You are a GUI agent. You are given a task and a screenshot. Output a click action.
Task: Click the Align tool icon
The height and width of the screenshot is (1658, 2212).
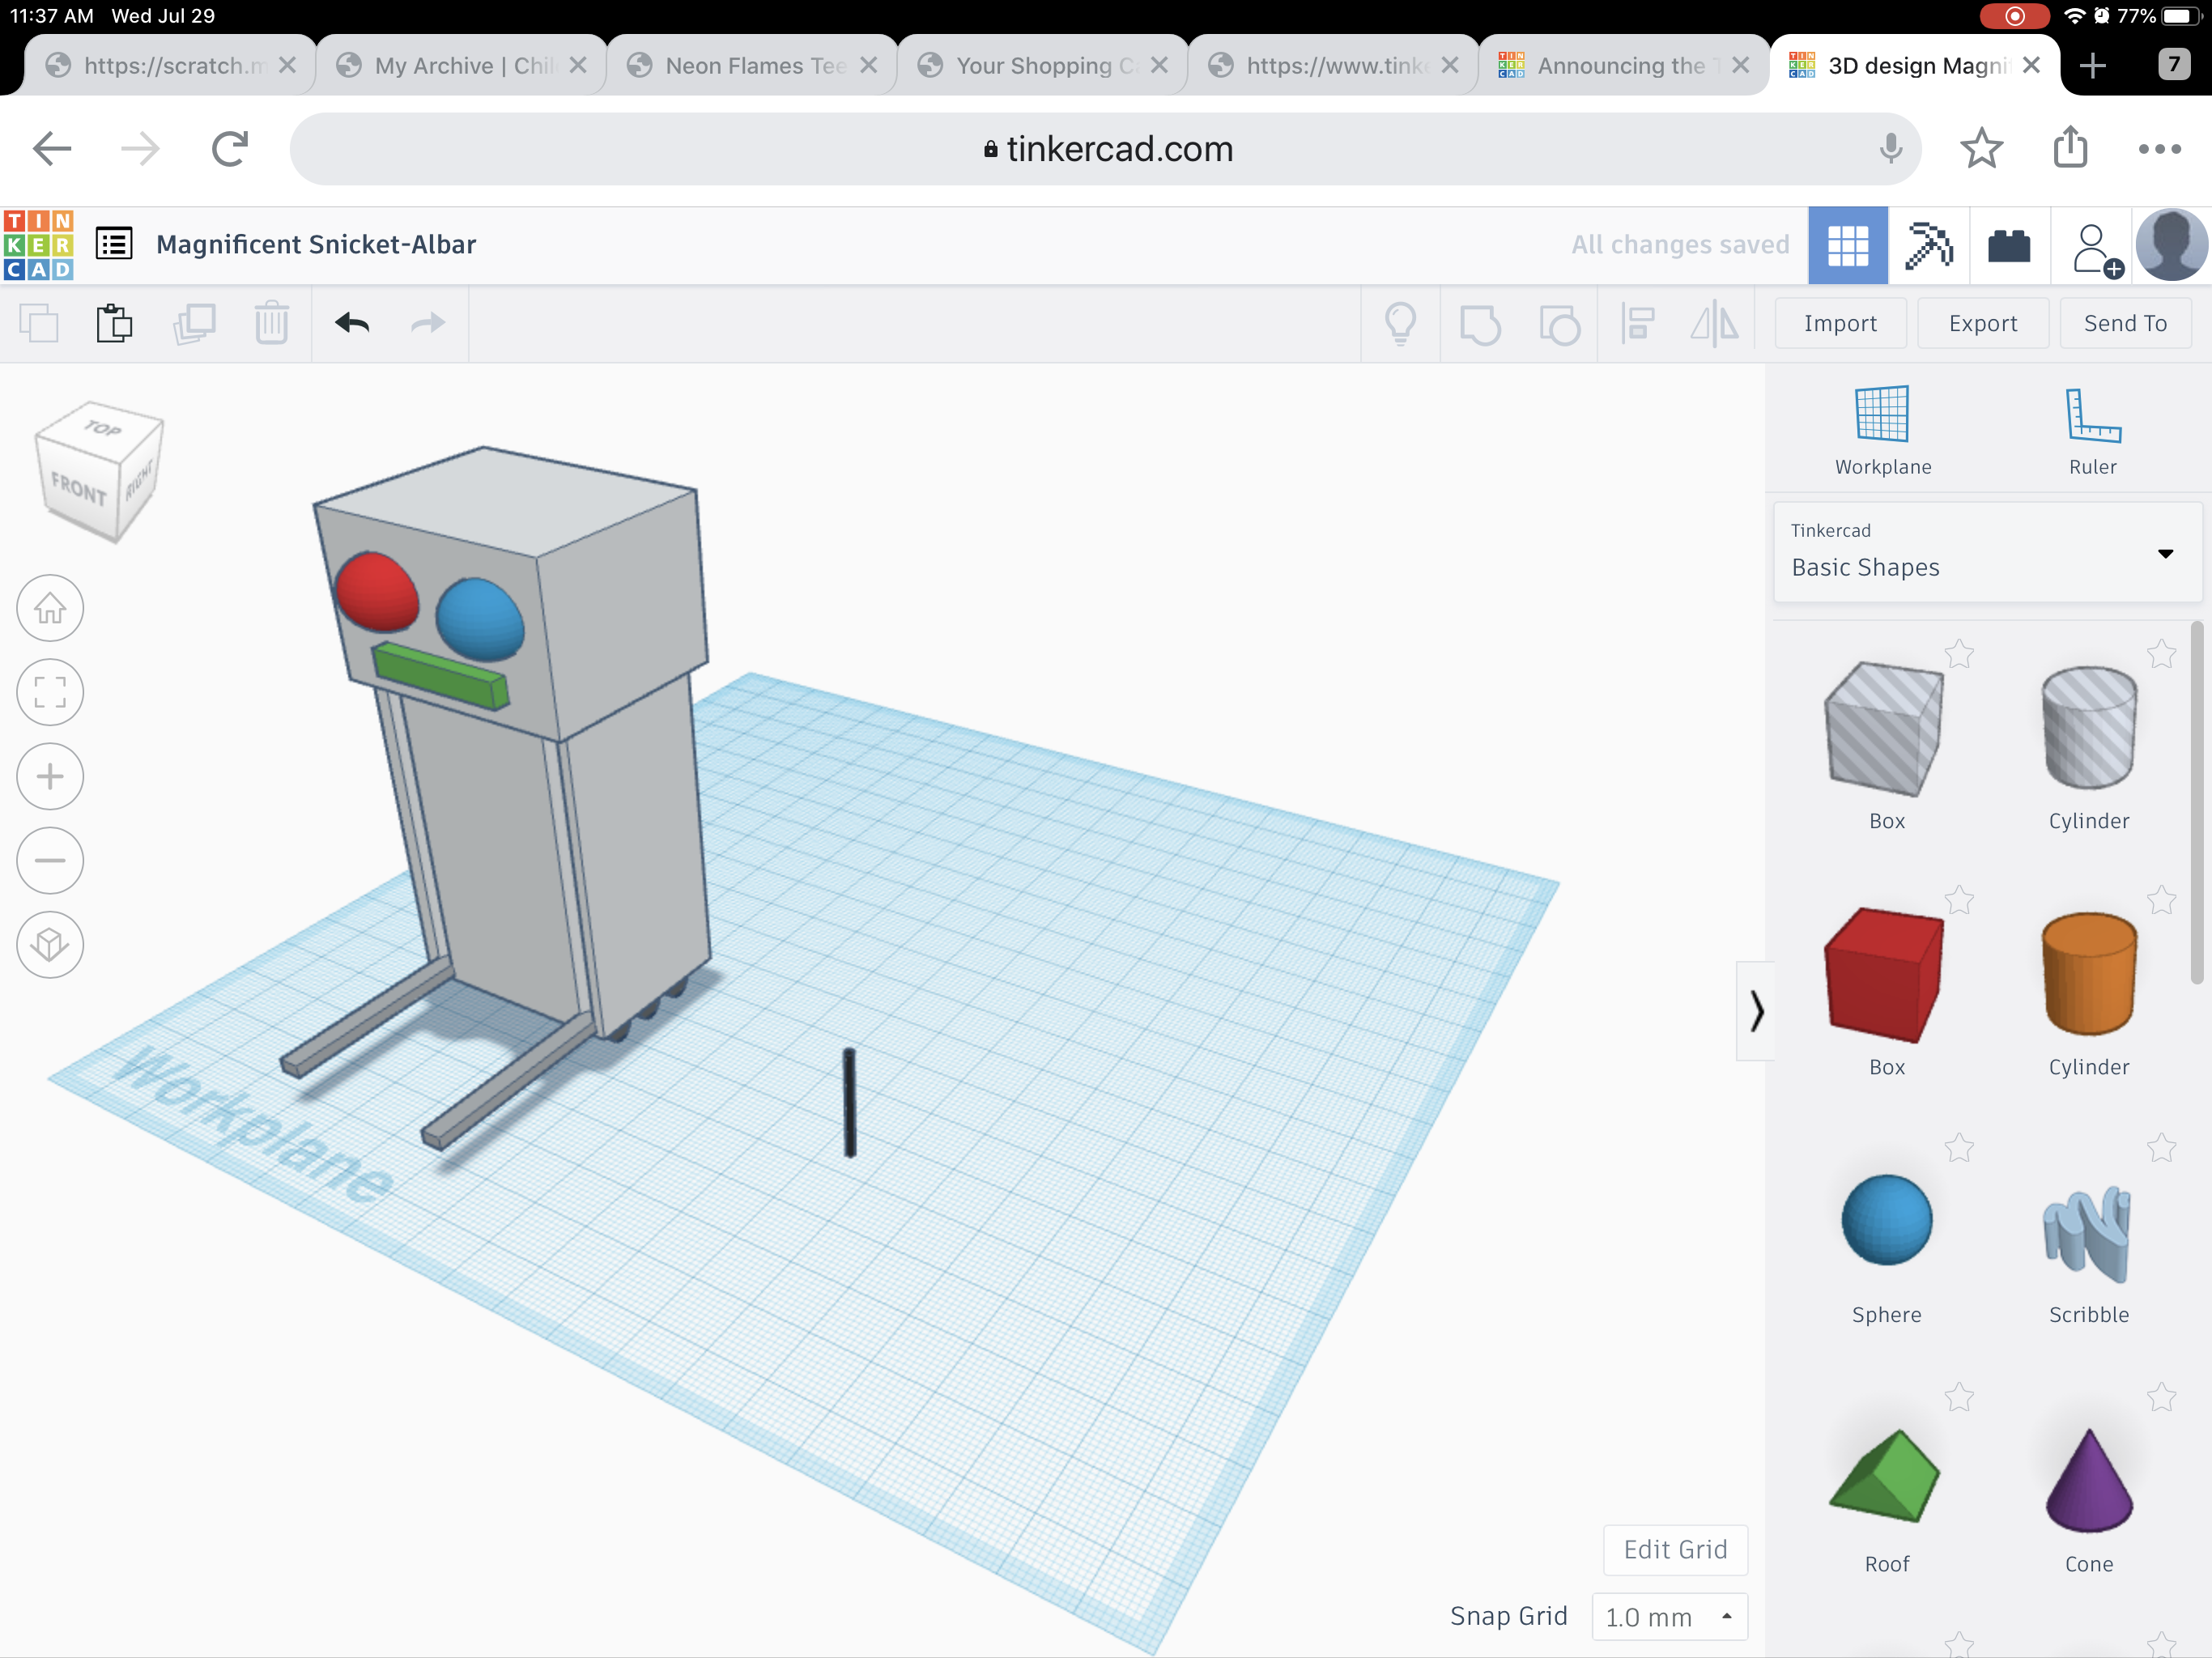[1637, 323]
